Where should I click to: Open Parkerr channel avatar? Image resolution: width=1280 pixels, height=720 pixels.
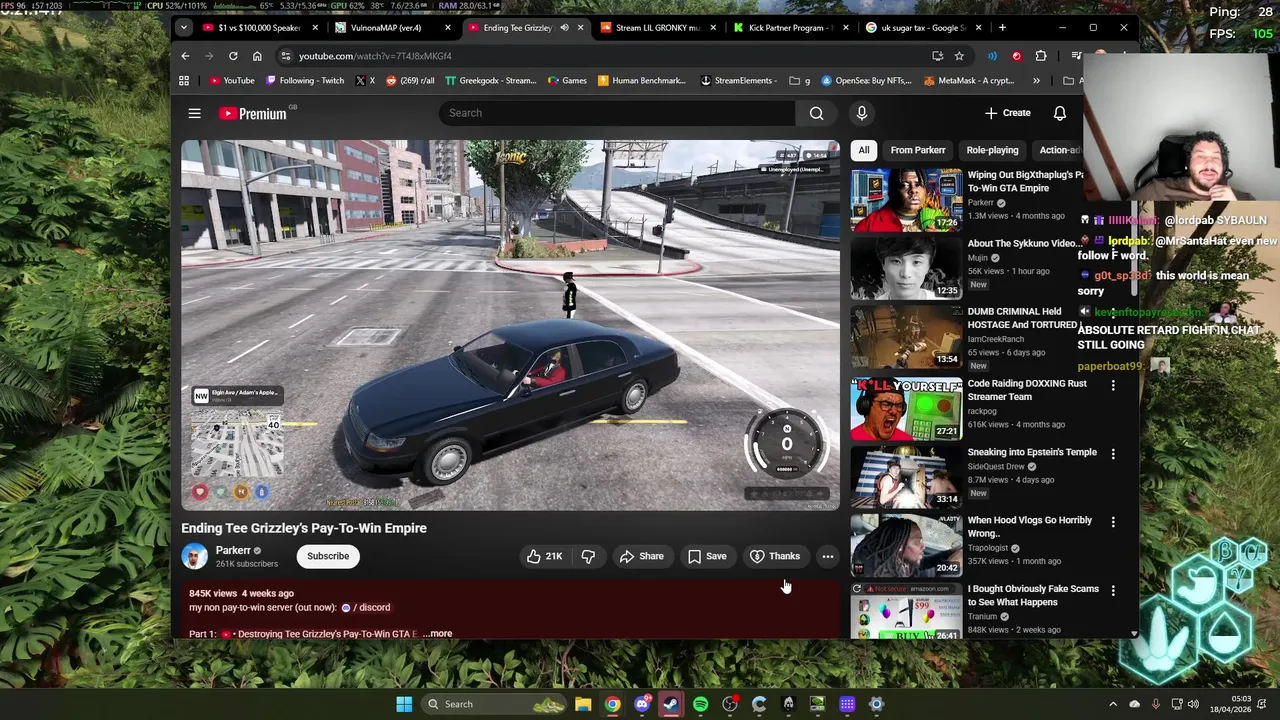[x=194, y=556]
